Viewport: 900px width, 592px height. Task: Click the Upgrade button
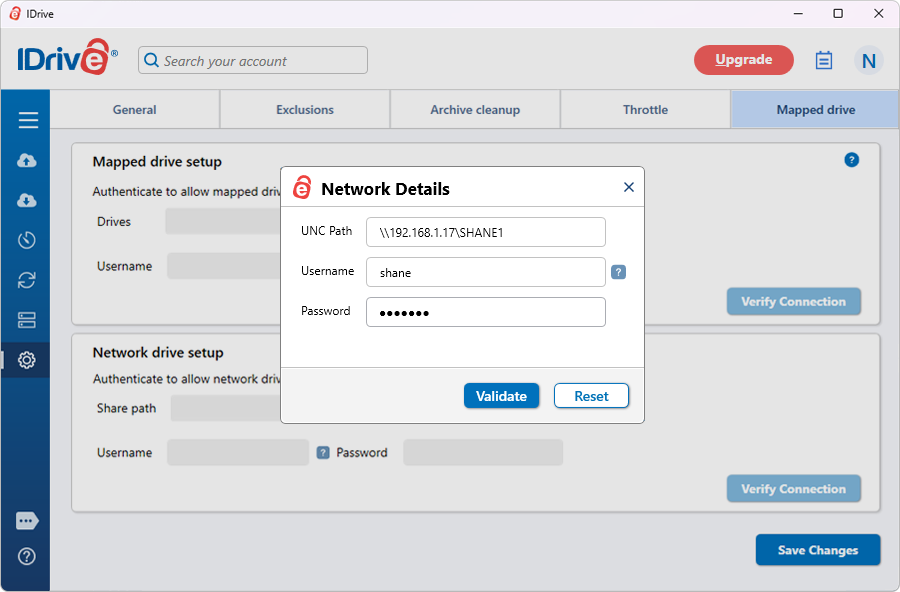click(744, 60)
